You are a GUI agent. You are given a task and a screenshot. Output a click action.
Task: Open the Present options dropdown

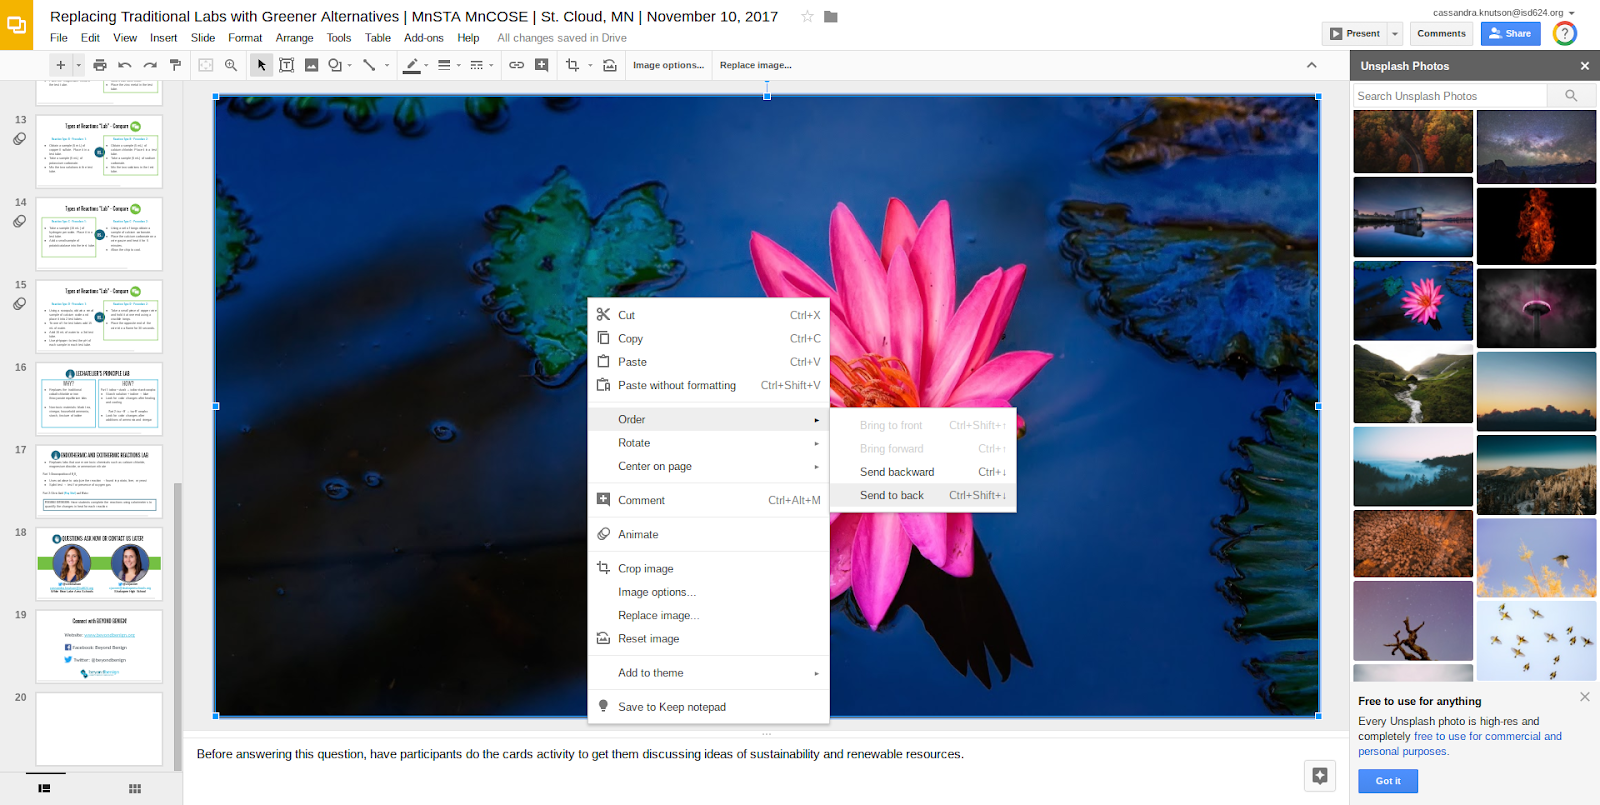(1395, 33)
